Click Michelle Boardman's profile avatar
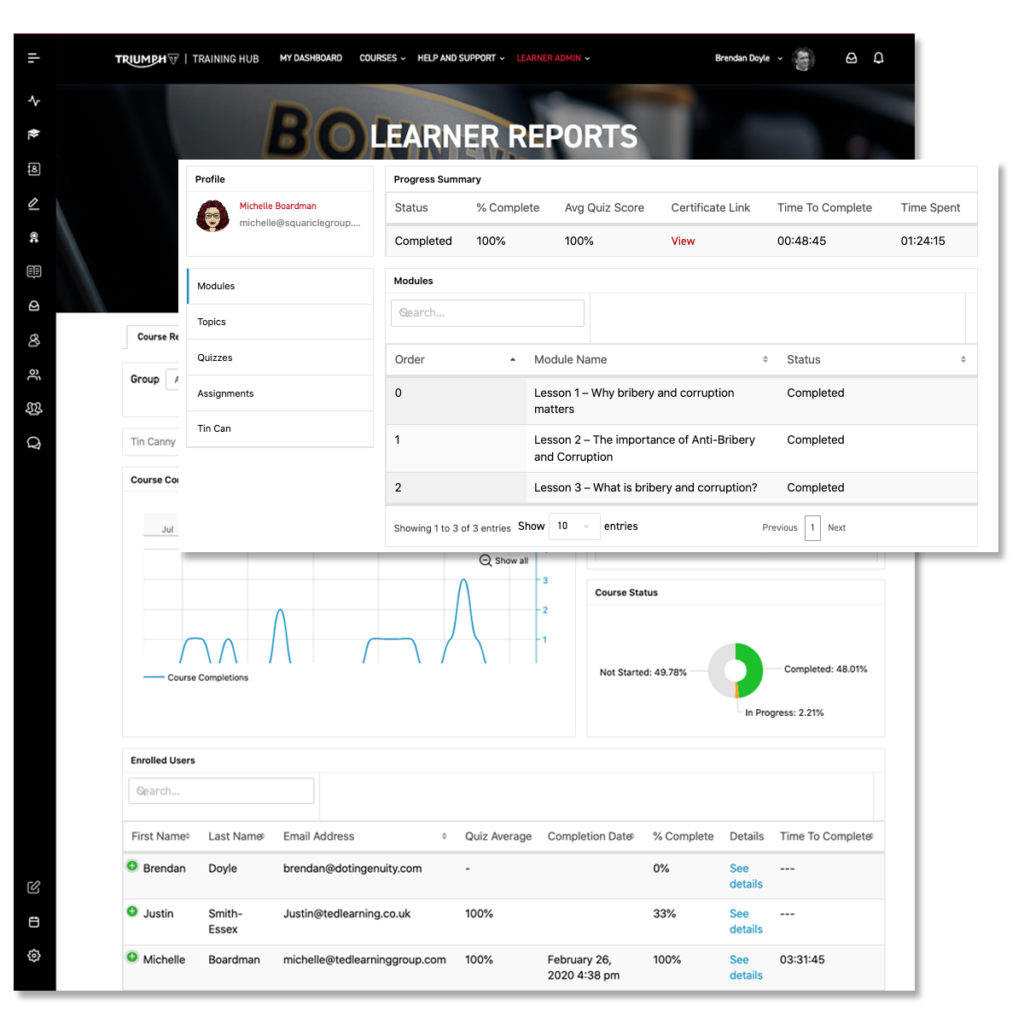Screen dimensions: 1024x1024 pos(212,216)
